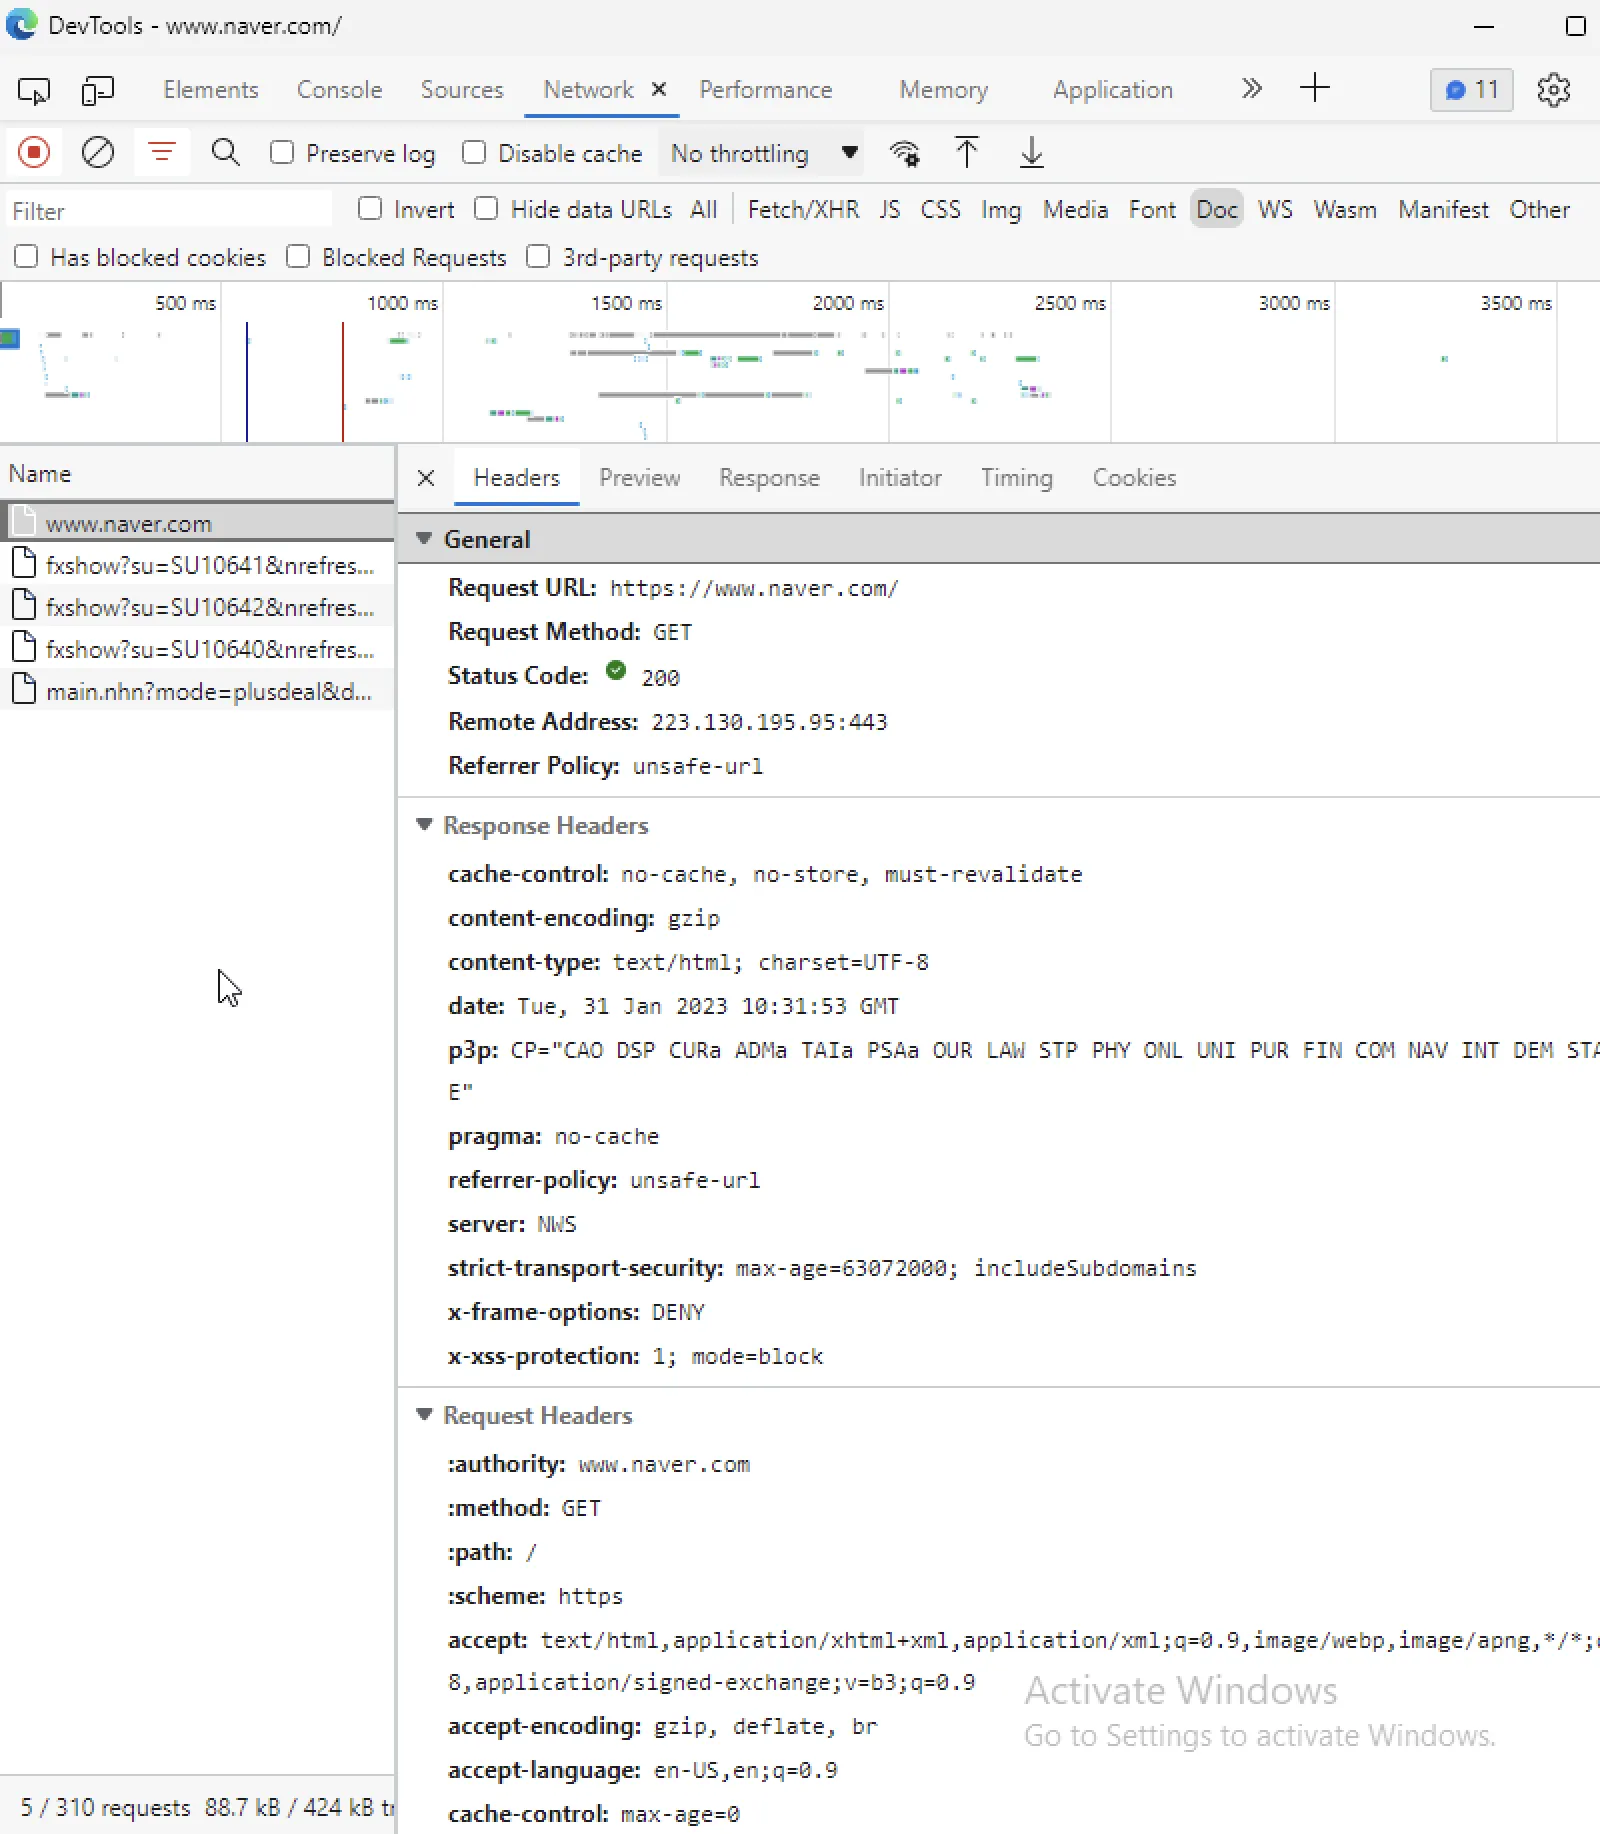This screenshot has width=1600, height=1834.
Task: Click the www.naver.com document icon
Action: (24, 521)
